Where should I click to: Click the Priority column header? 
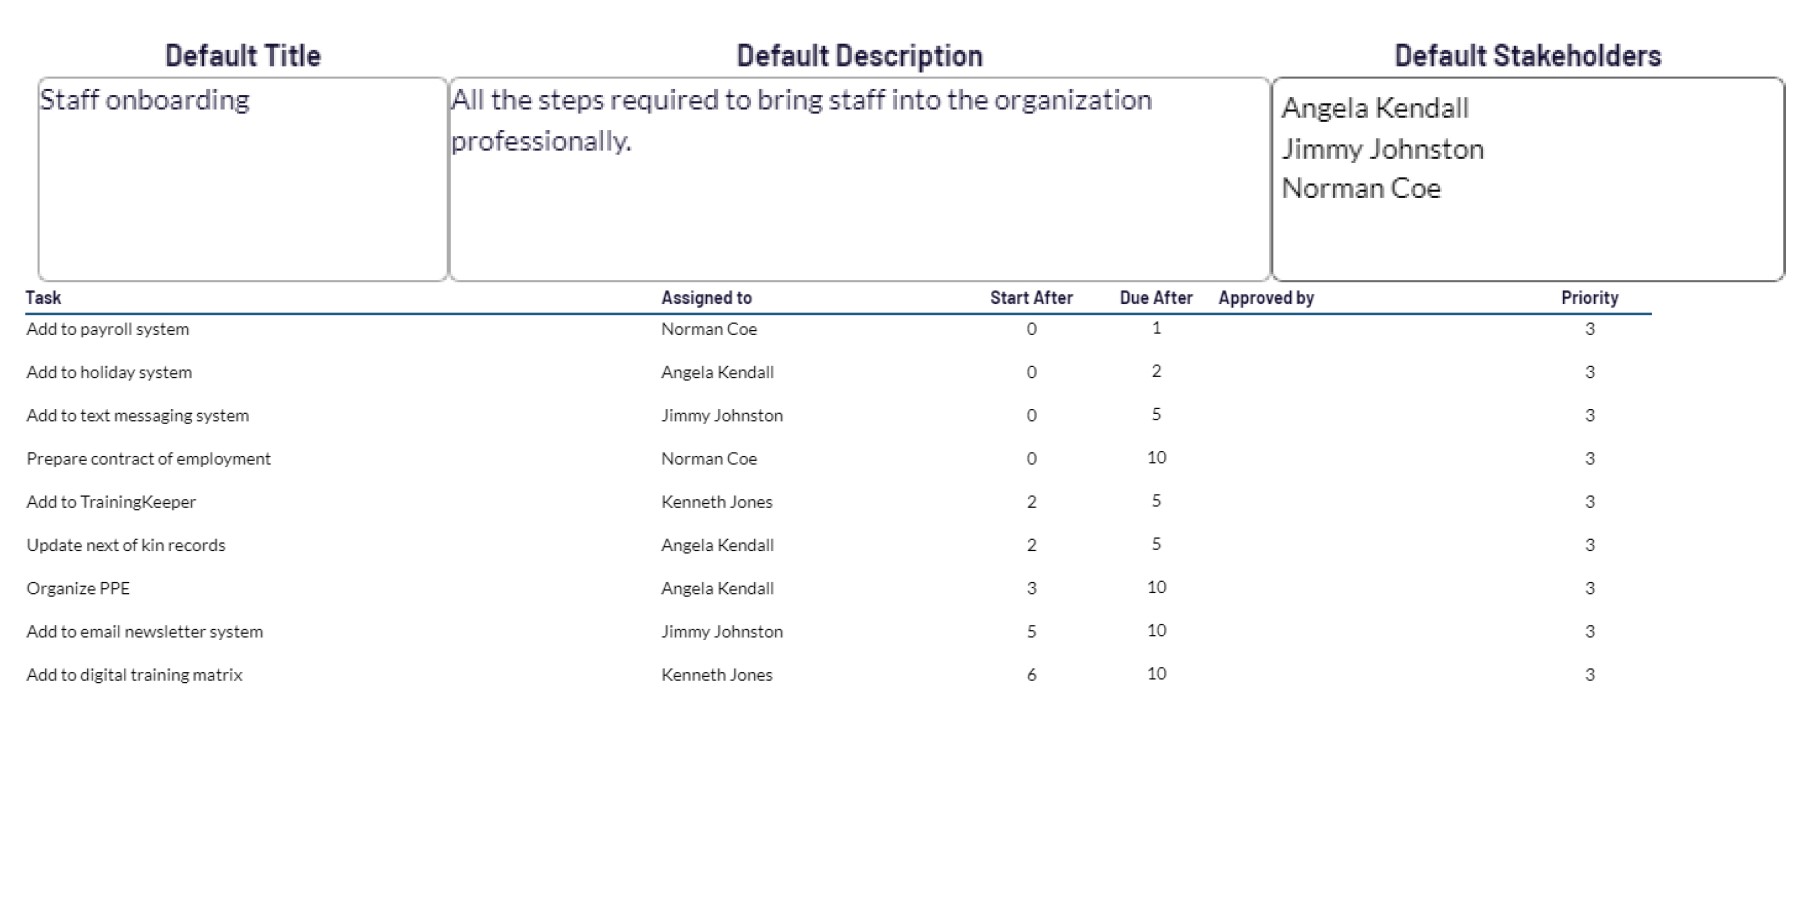pyautogui.click(x=1589, y=298)
